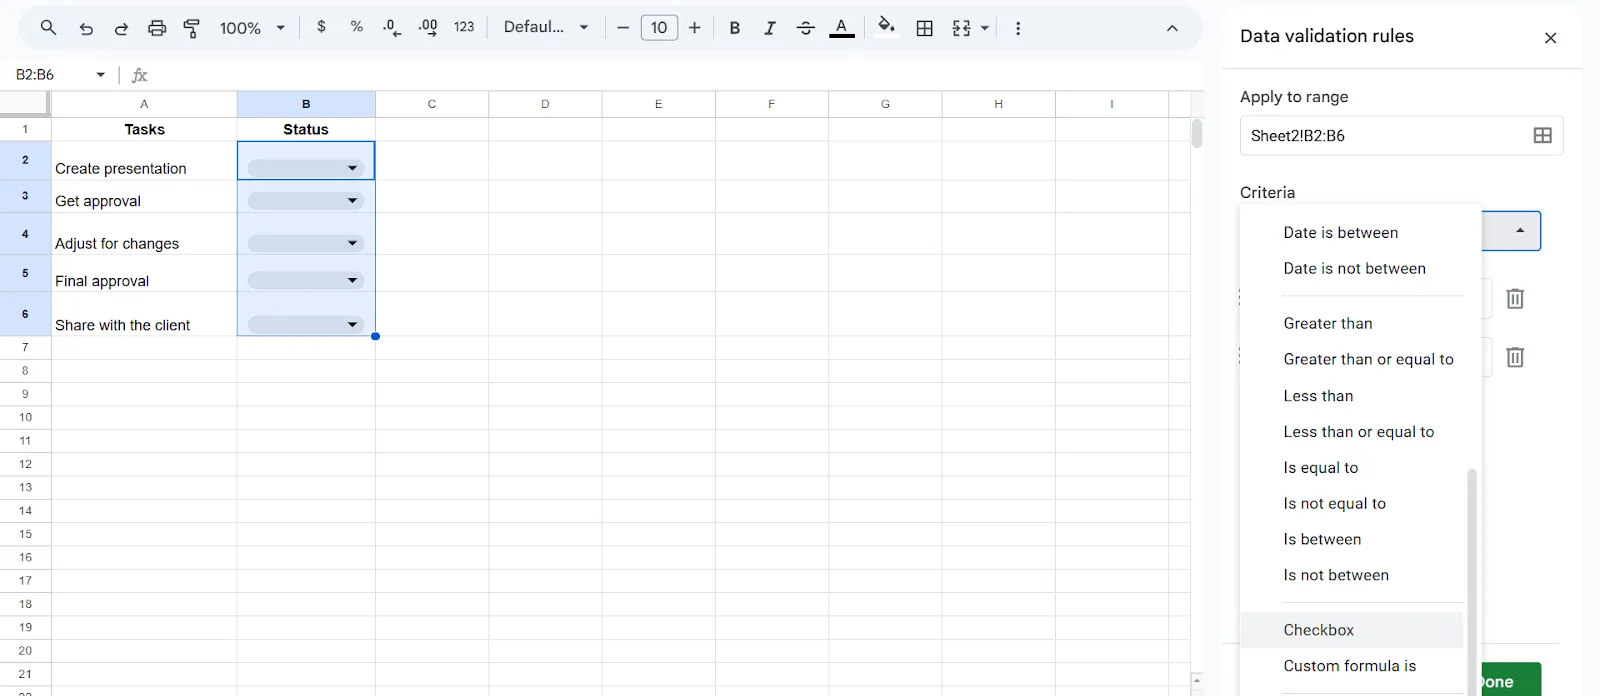Print the spreadsheet
The height and width of the screenshot is (696, 1600).
point(157,28)
